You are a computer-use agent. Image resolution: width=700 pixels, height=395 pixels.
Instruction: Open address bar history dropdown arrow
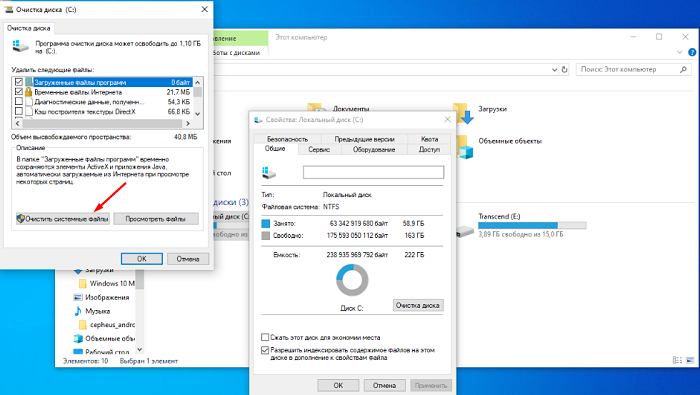point(554,70)
